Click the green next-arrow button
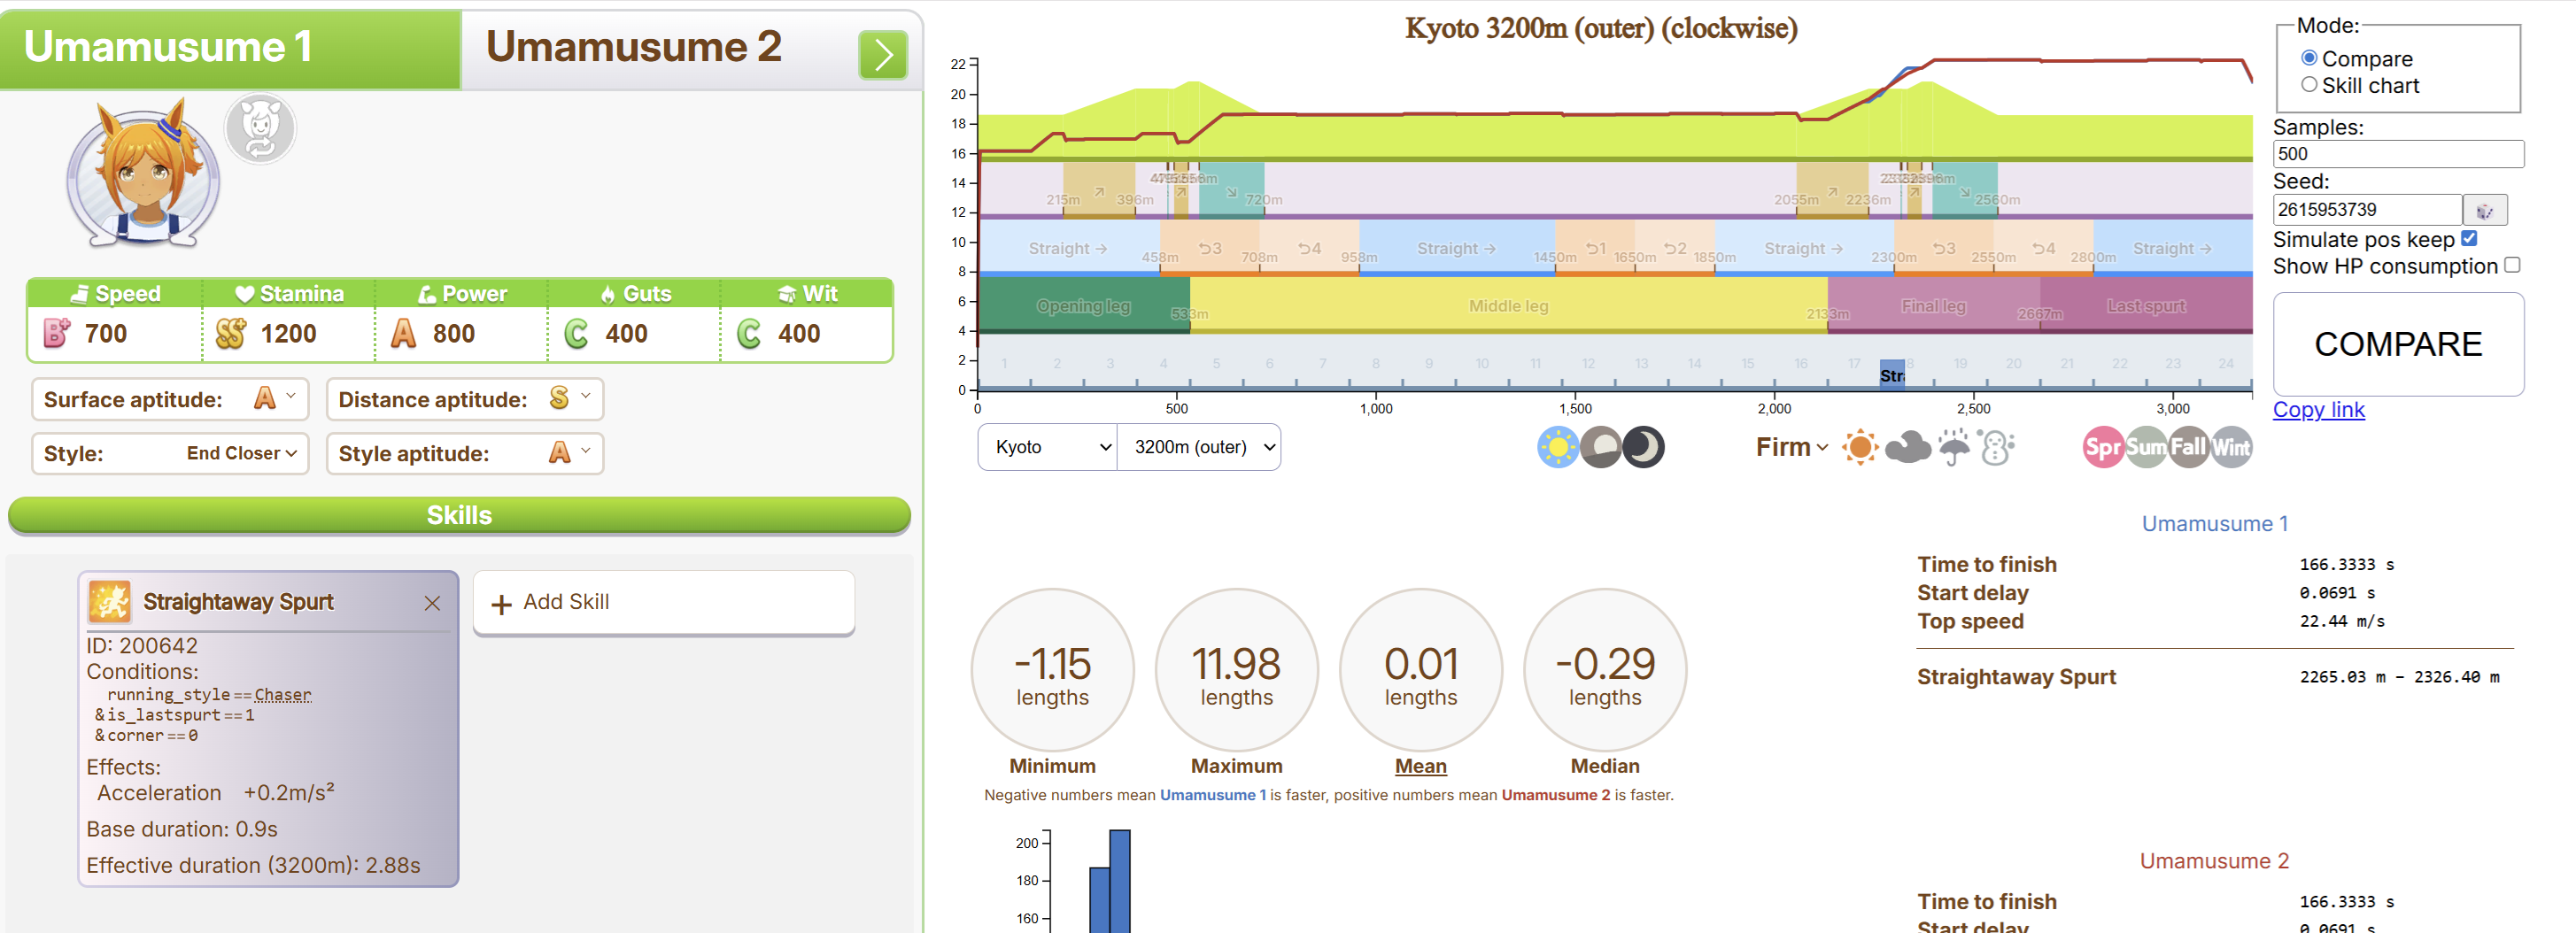 882,54
